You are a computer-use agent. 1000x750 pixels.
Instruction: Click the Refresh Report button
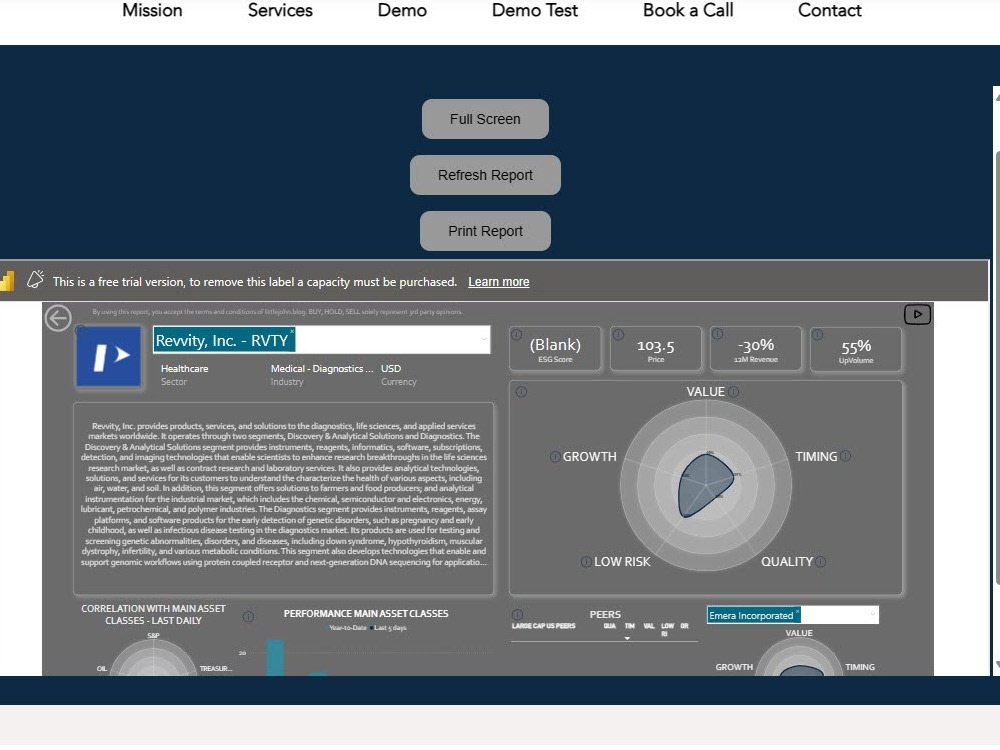click(x=485, y=175)
